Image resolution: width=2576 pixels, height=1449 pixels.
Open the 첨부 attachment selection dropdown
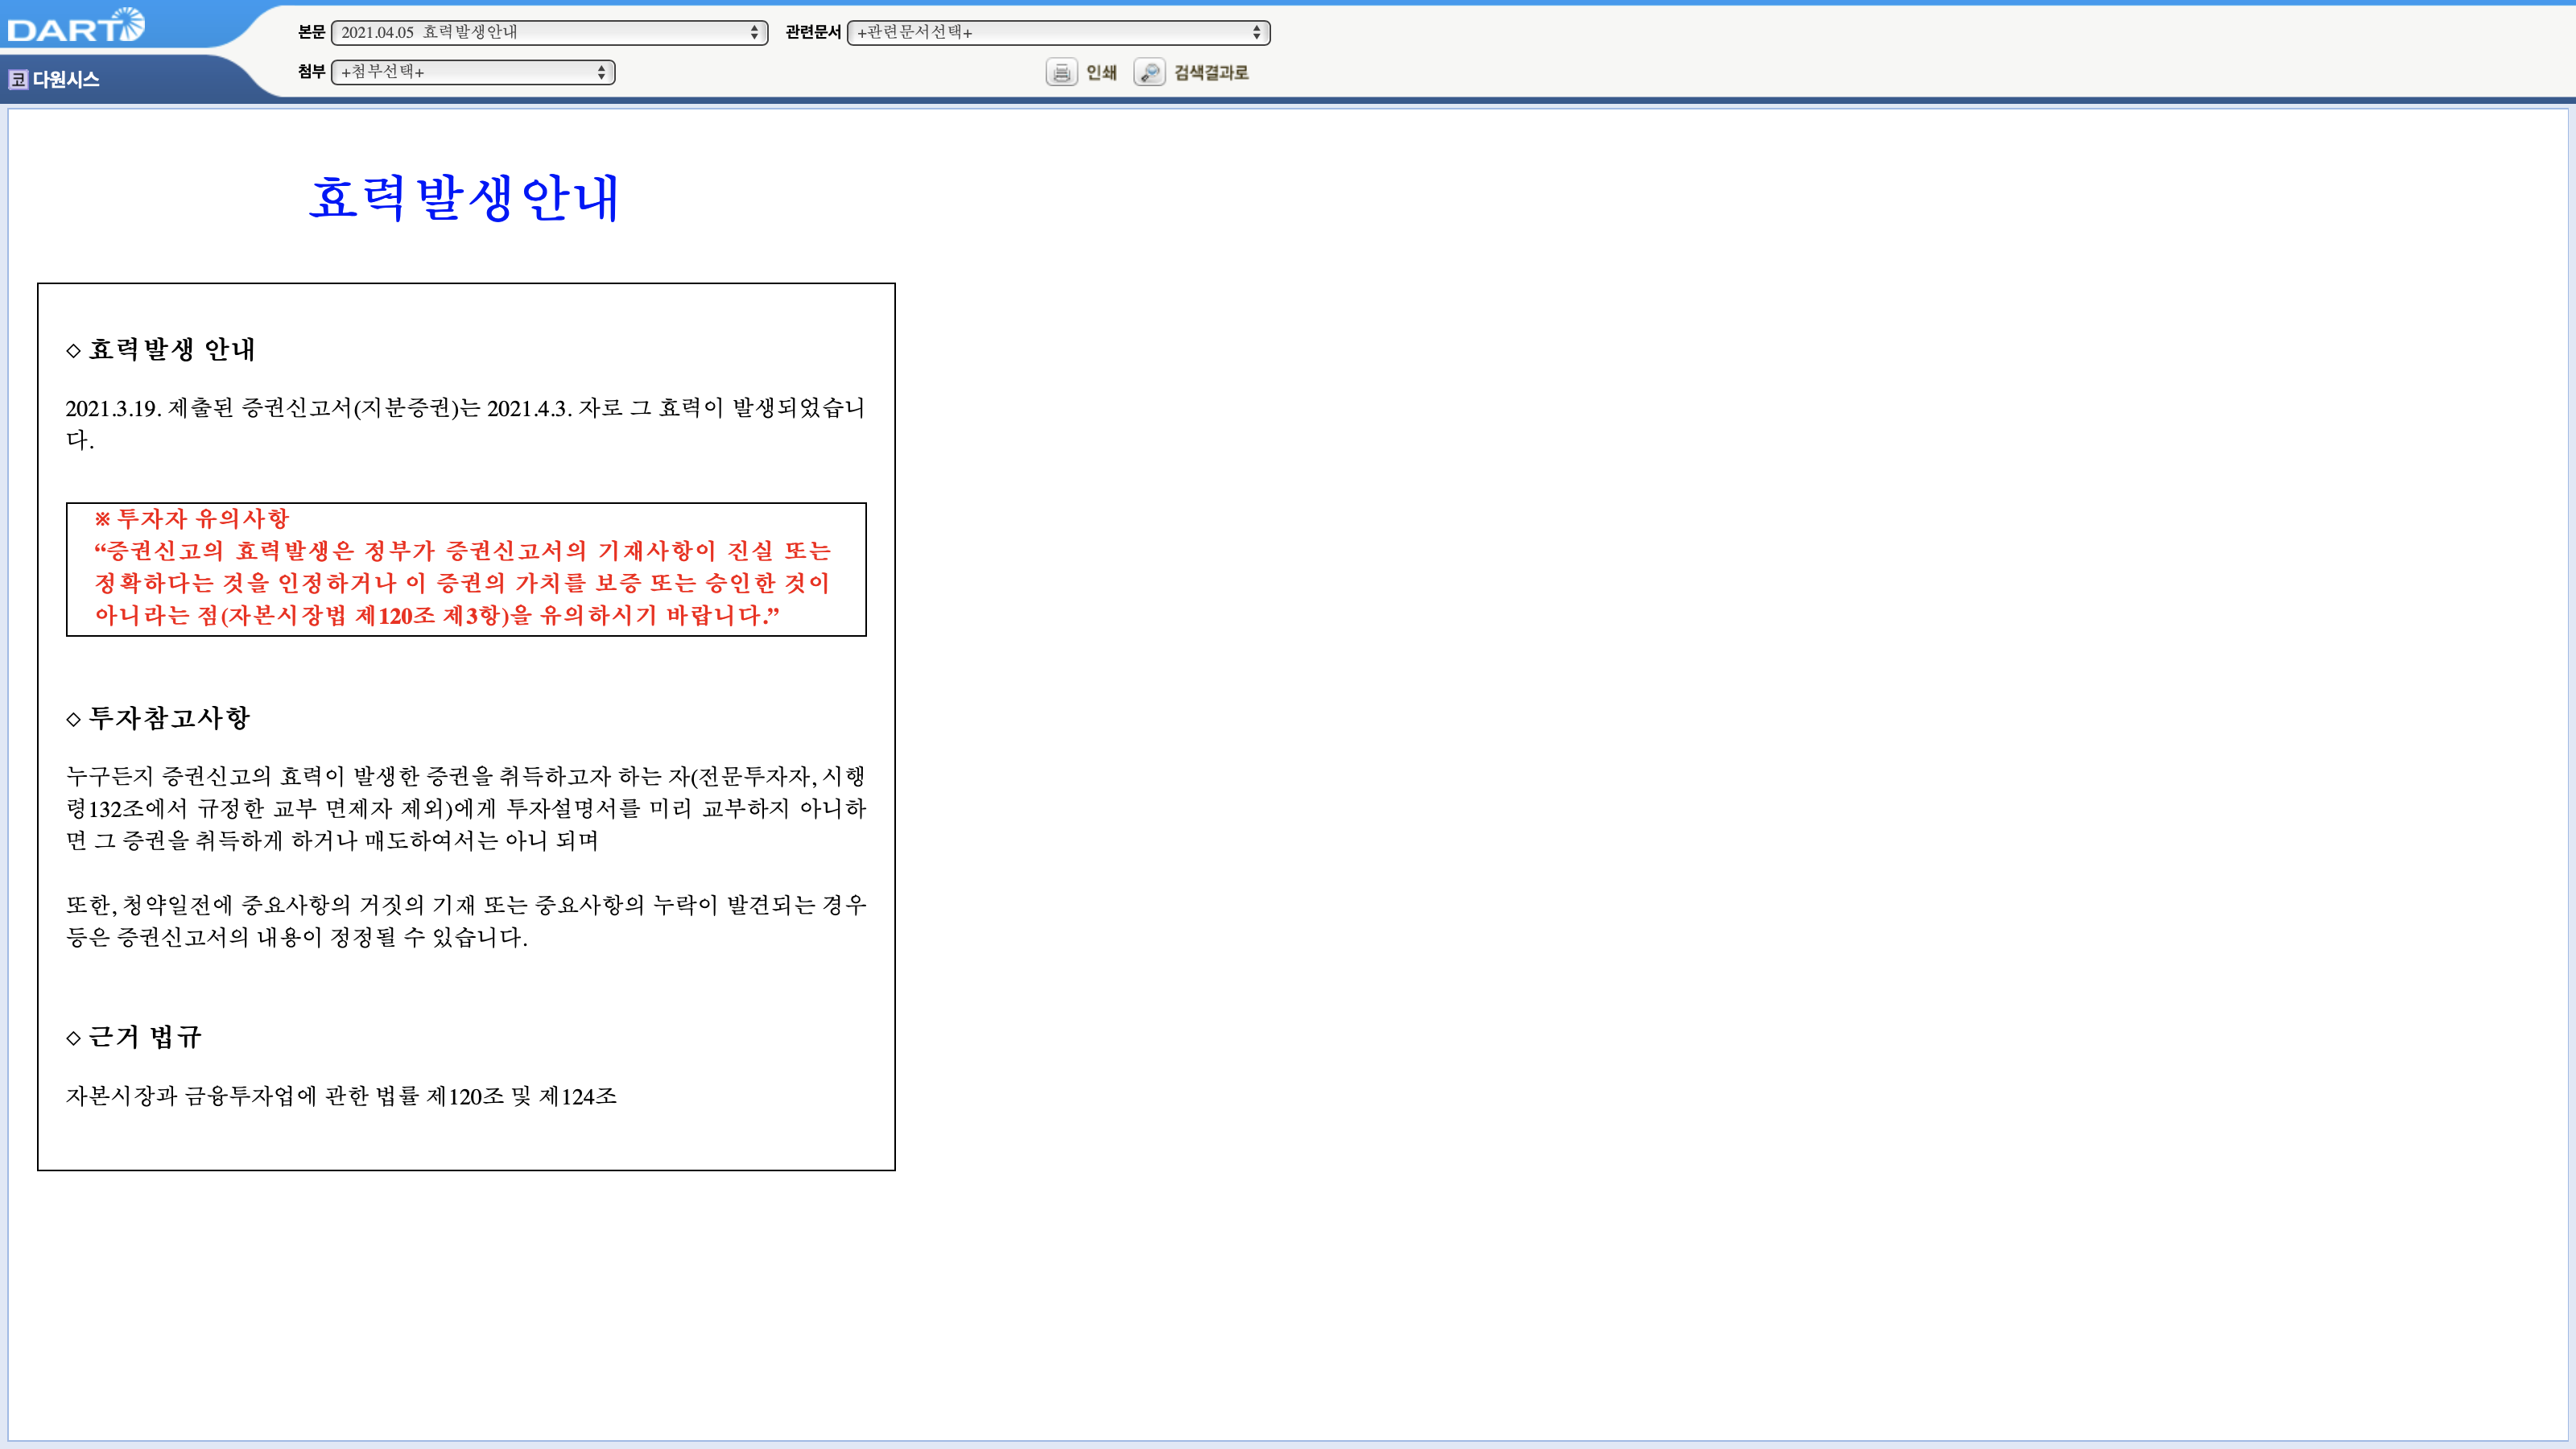tap(473, 72)
